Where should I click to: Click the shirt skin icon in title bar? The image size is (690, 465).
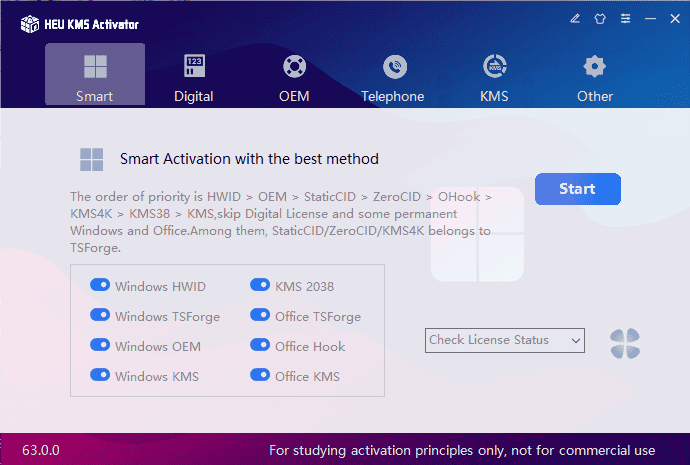pyautogui.click(x=600, y=18)
